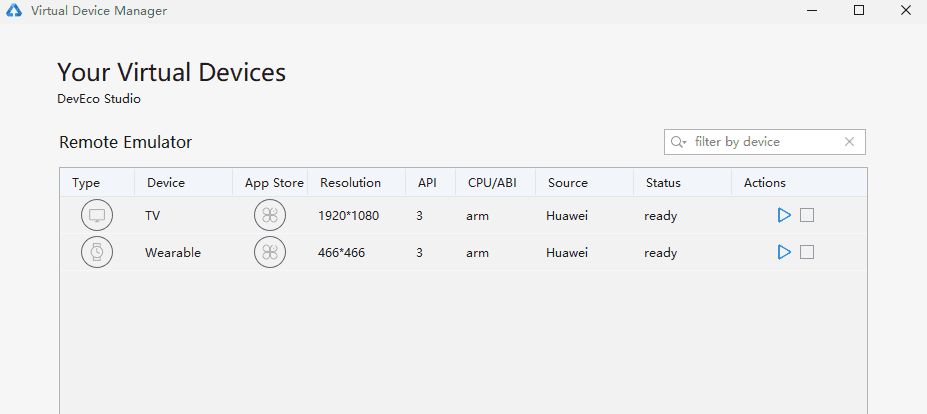Select the TV device row name
This screenshot has width=927, height=414.
153,216
